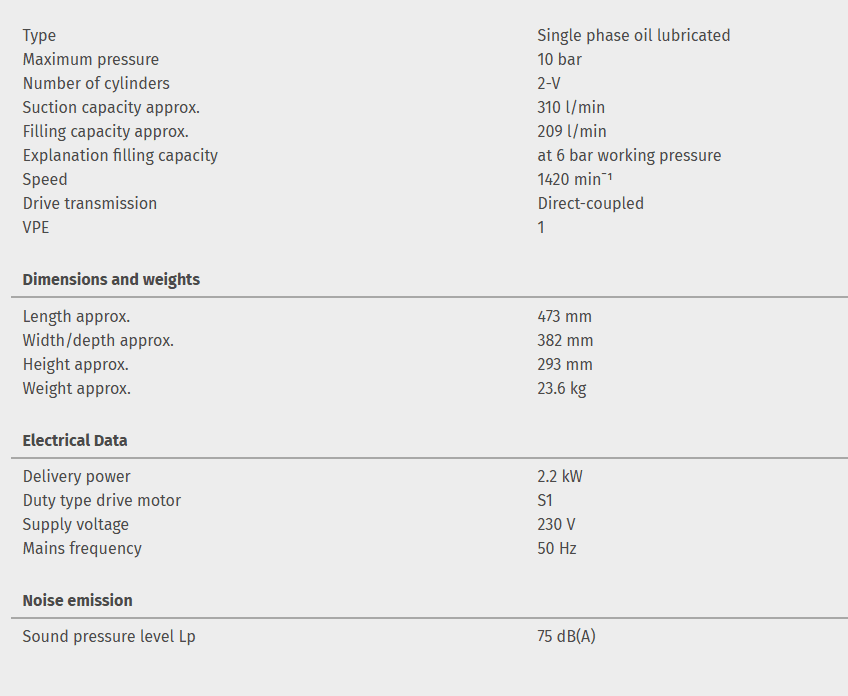Click the '310 l/min' suction capacity value
This screenshot has width=848, height=696.
(x=571, y=108)
